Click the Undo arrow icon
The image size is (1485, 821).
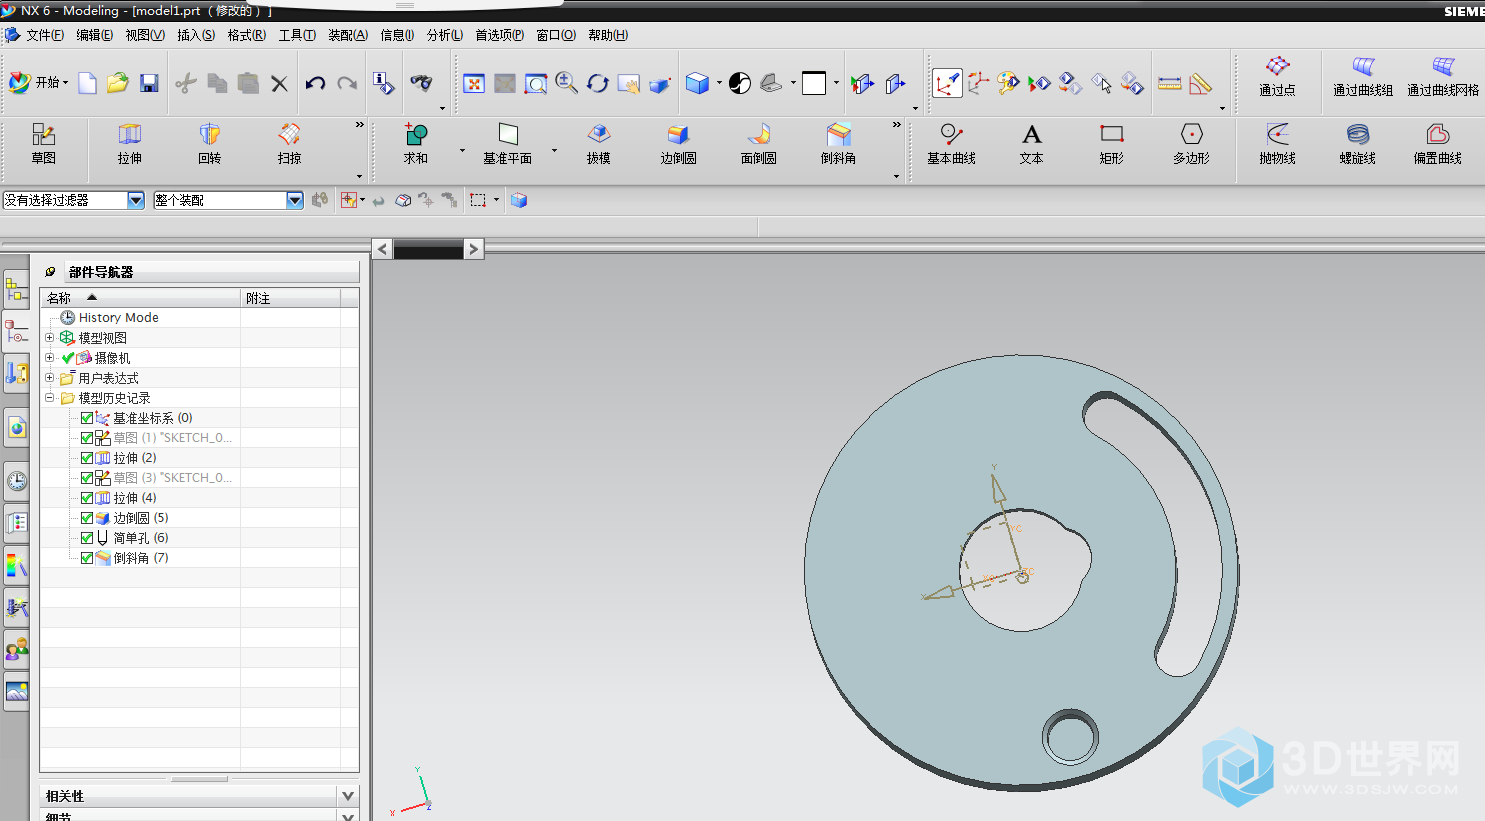[315, 83]
